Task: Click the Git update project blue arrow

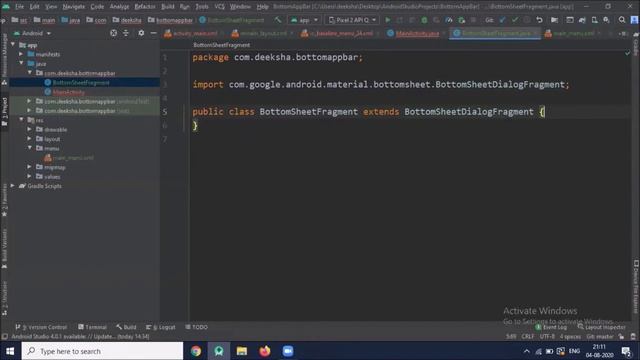Action: pyautogui.click(x=502, y=20)
